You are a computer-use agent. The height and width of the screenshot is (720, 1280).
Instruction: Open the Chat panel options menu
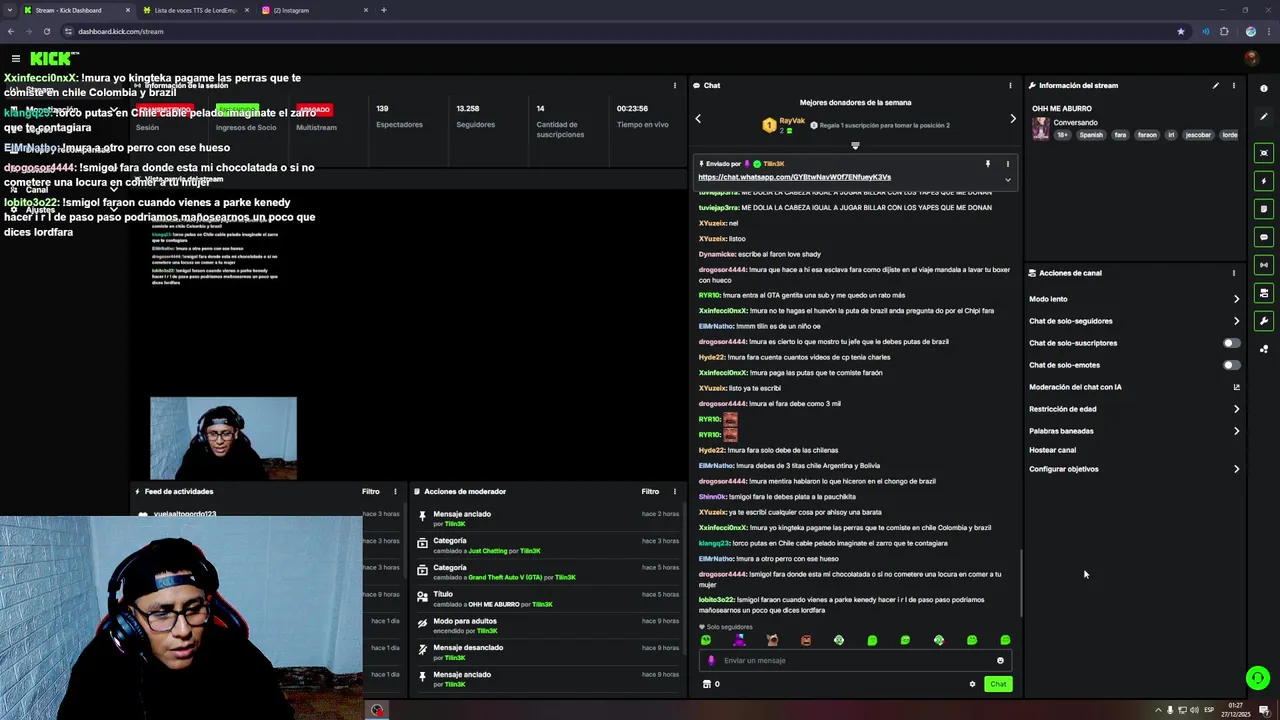click(x=1010, y=85)
